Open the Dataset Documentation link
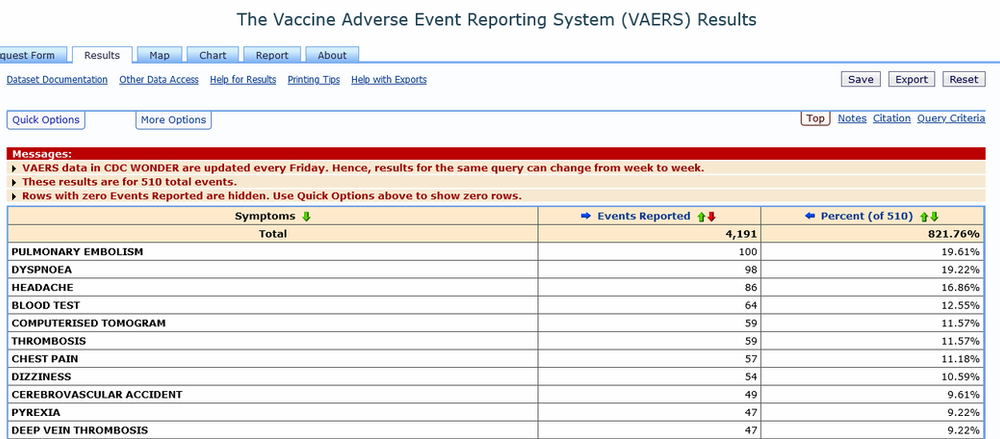The height and width of the screenshot is (439, 1000). [57, 80]
